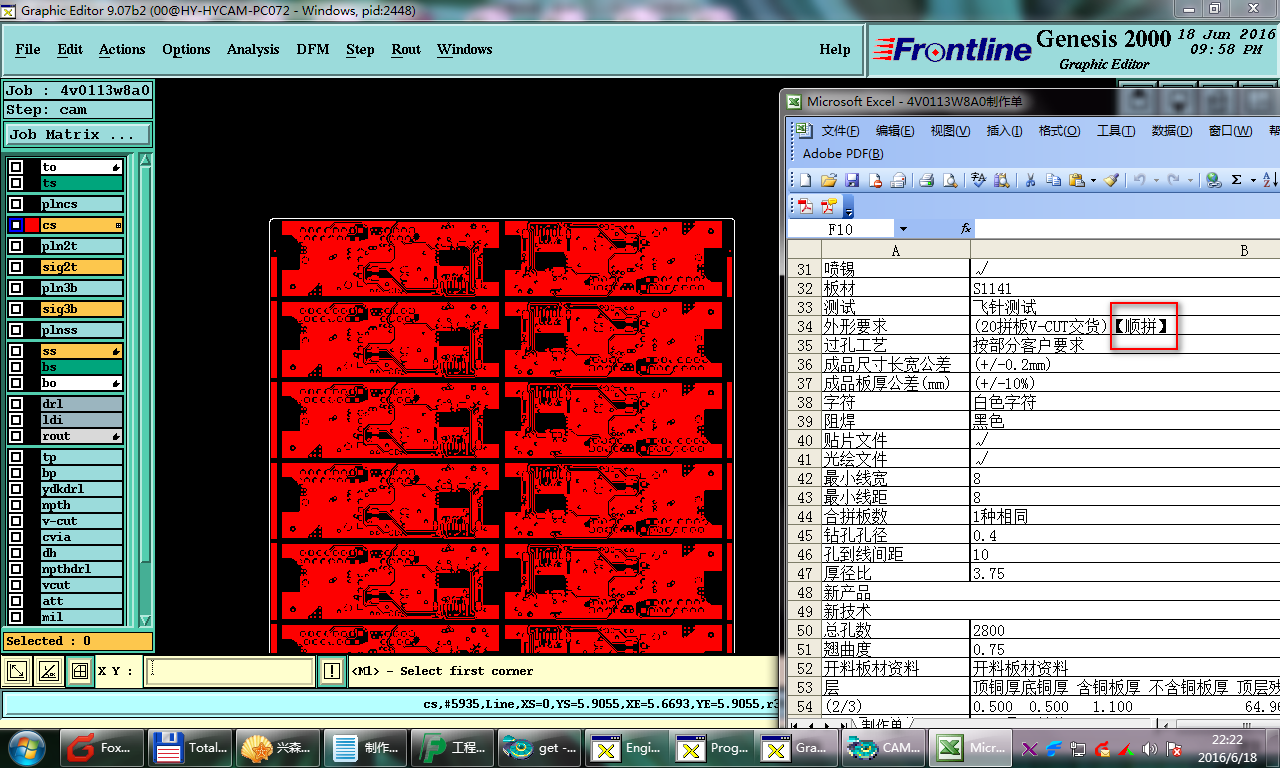Toggle display checkbox for layer 'sig3b'
Image resolution: width=1280 pixels, height=768 pixels.
tap(16, 309)
